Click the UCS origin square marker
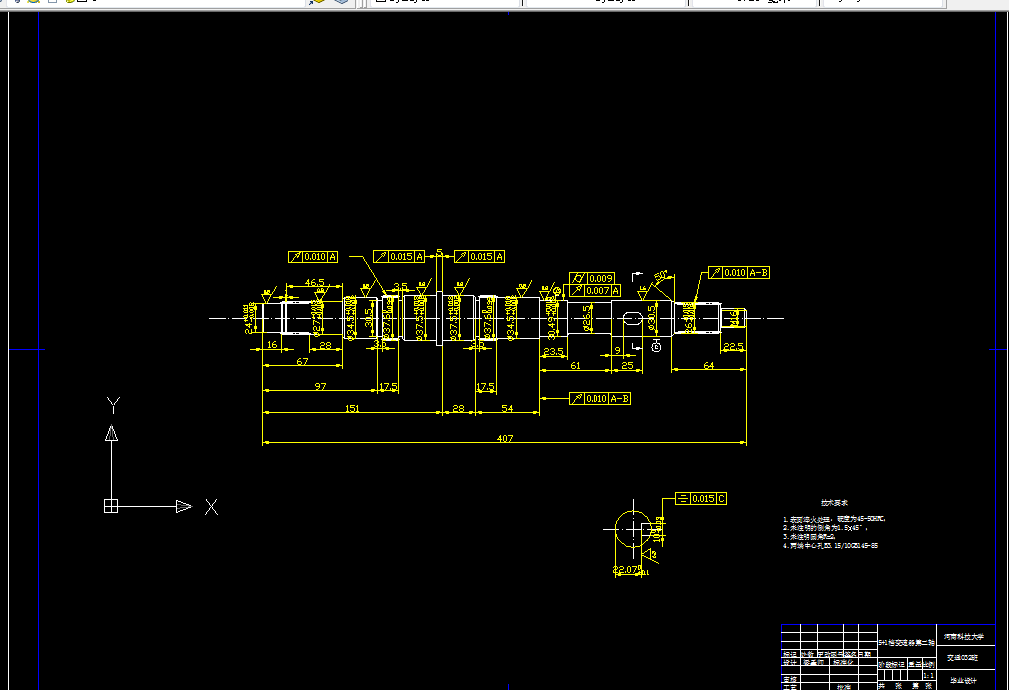This screenshot has height=690, width=1009. coord(111,506)
